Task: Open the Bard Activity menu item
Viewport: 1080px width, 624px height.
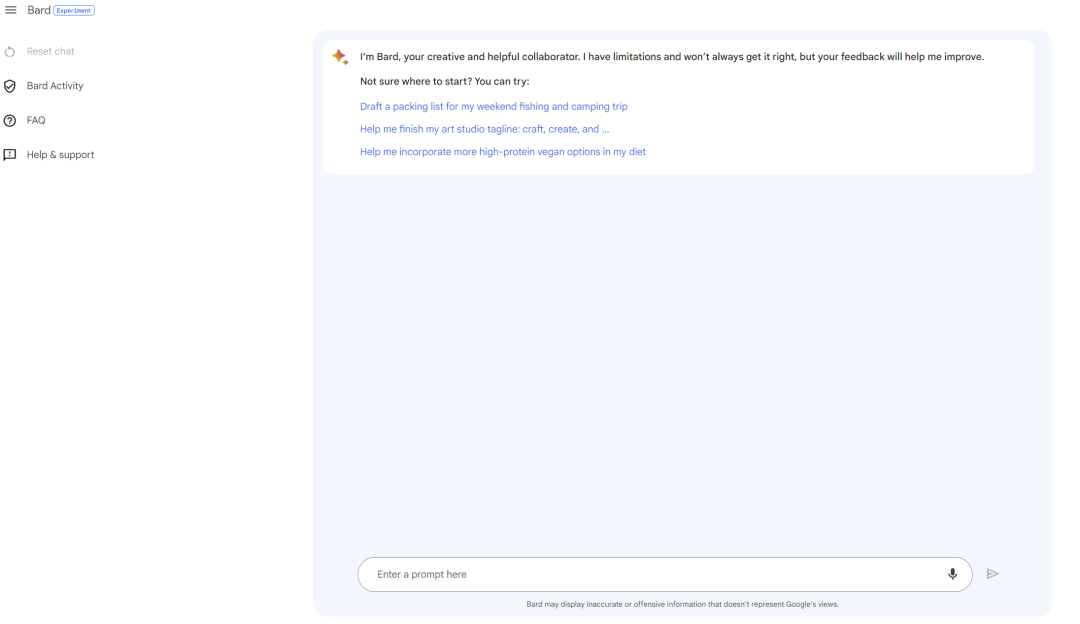Action: pos(55,86)
